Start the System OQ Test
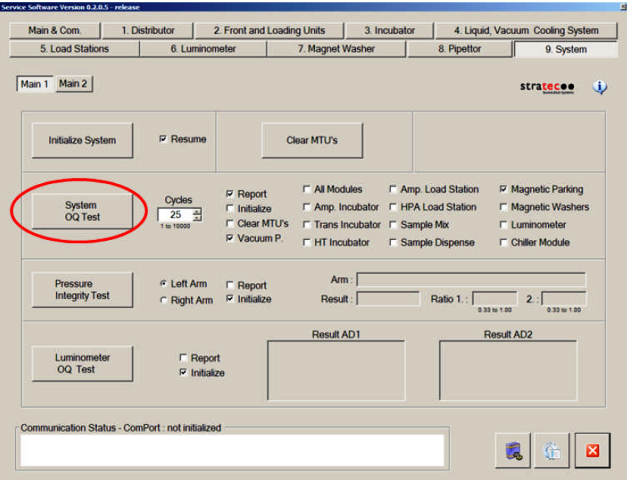This screenshot has height=480, width=627. coord(81,212)
